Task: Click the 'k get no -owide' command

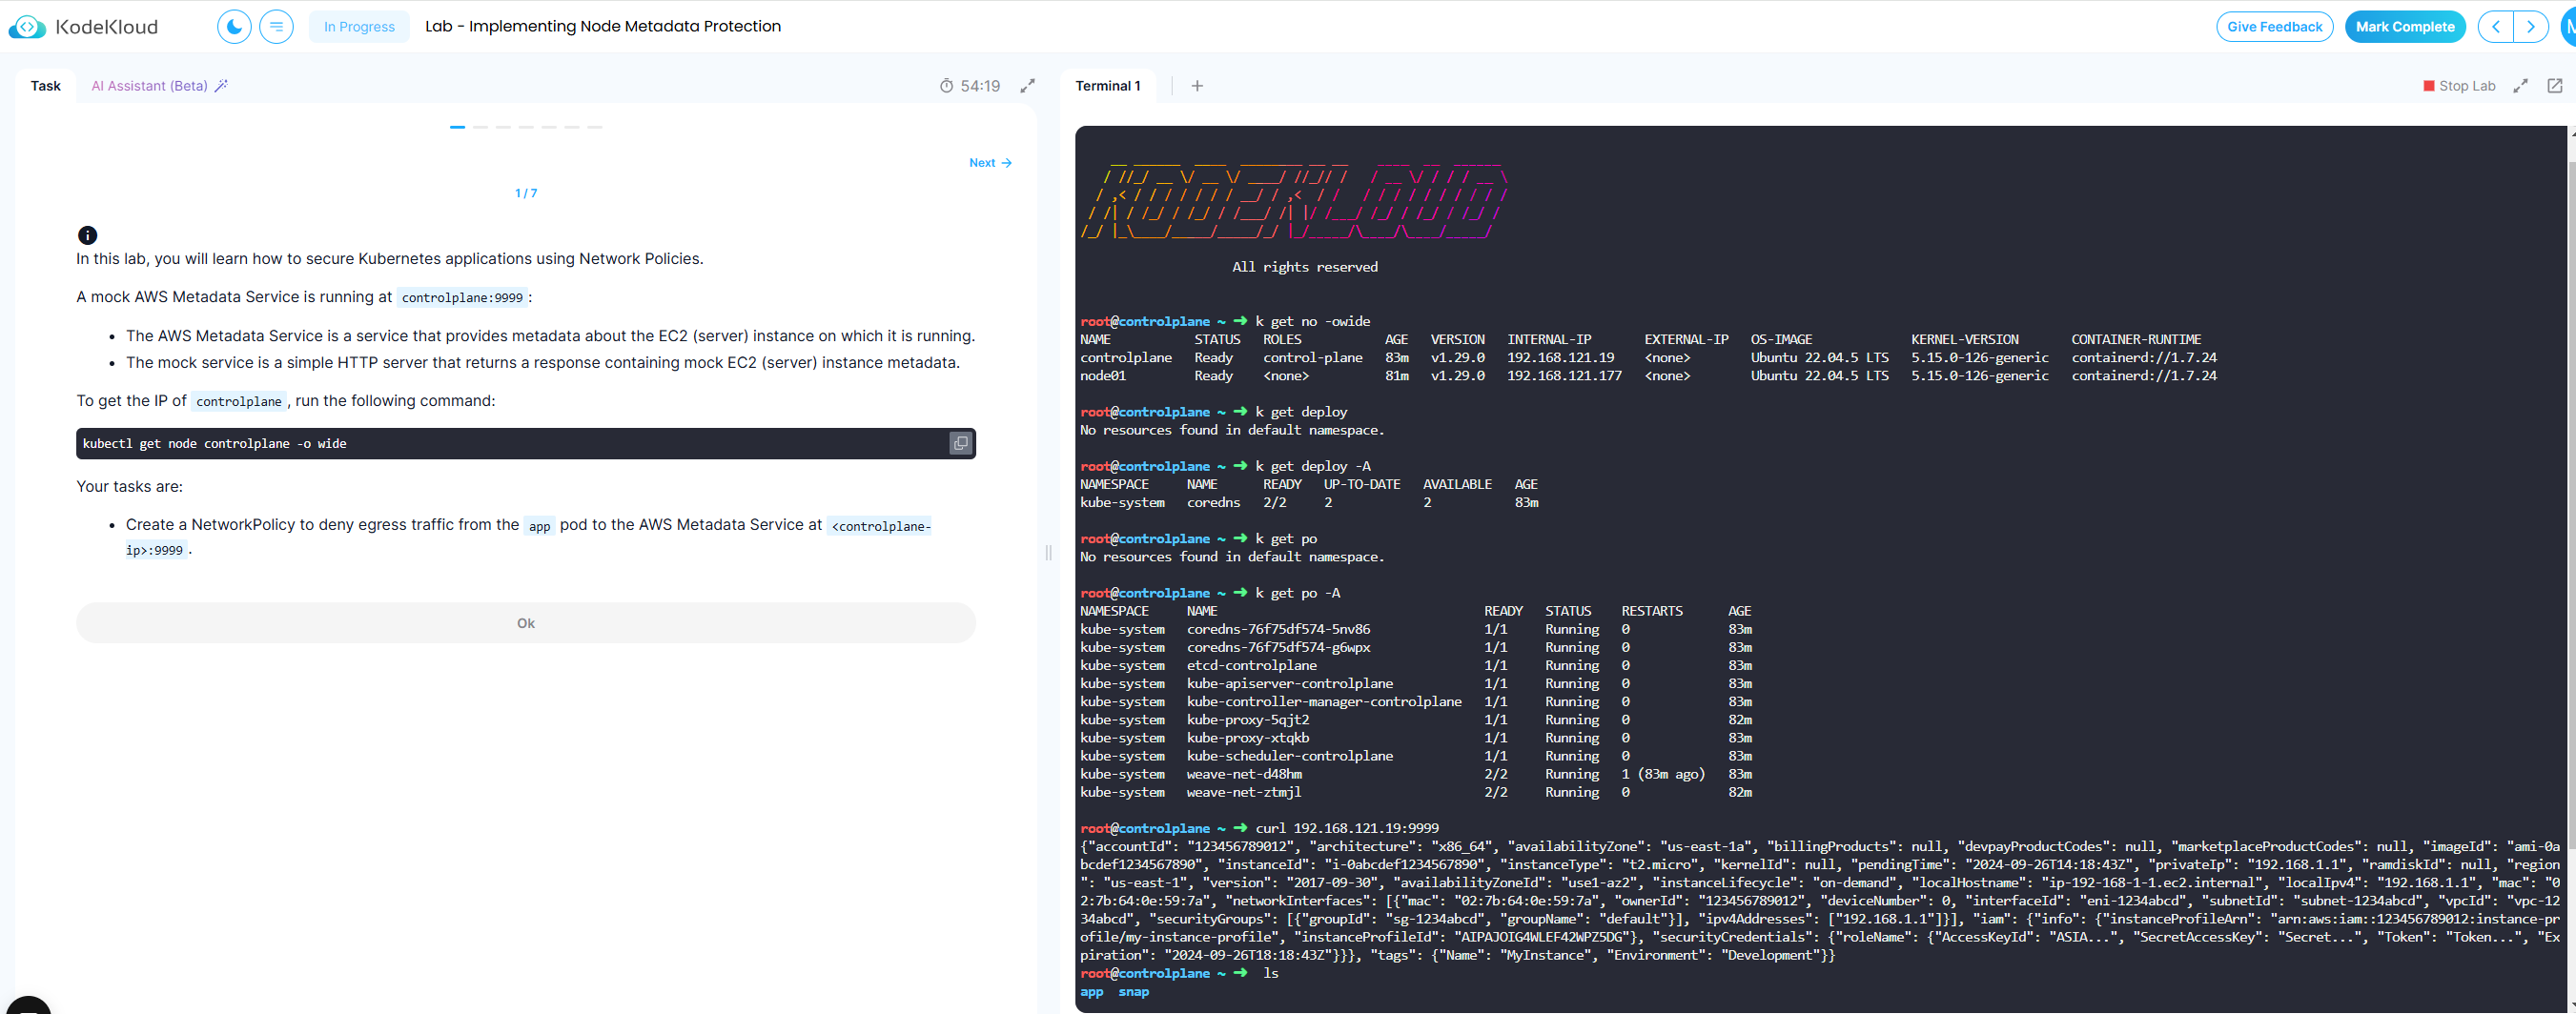Action: [1313, 321]
